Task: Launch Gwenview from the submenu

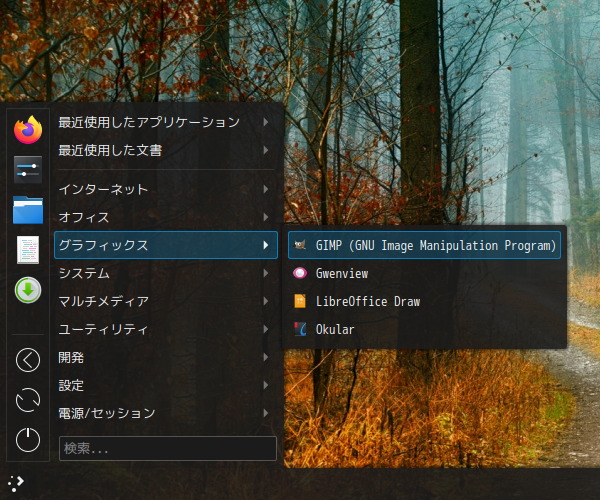Action: (424, 273)
